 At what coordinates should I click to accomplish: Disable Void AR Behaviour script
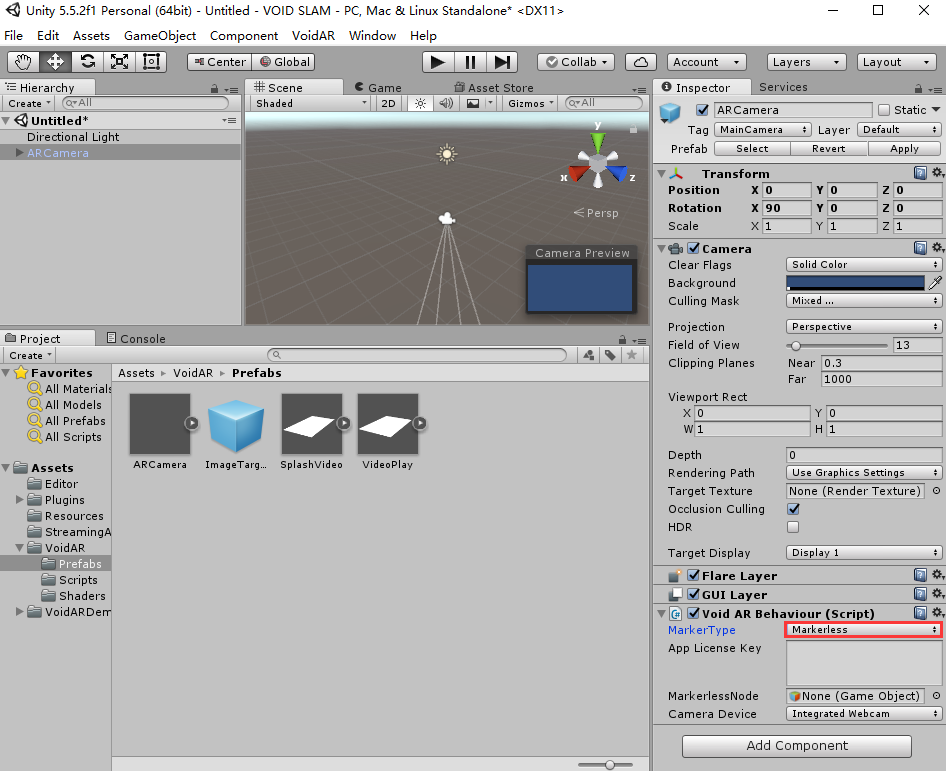[694, 613]
